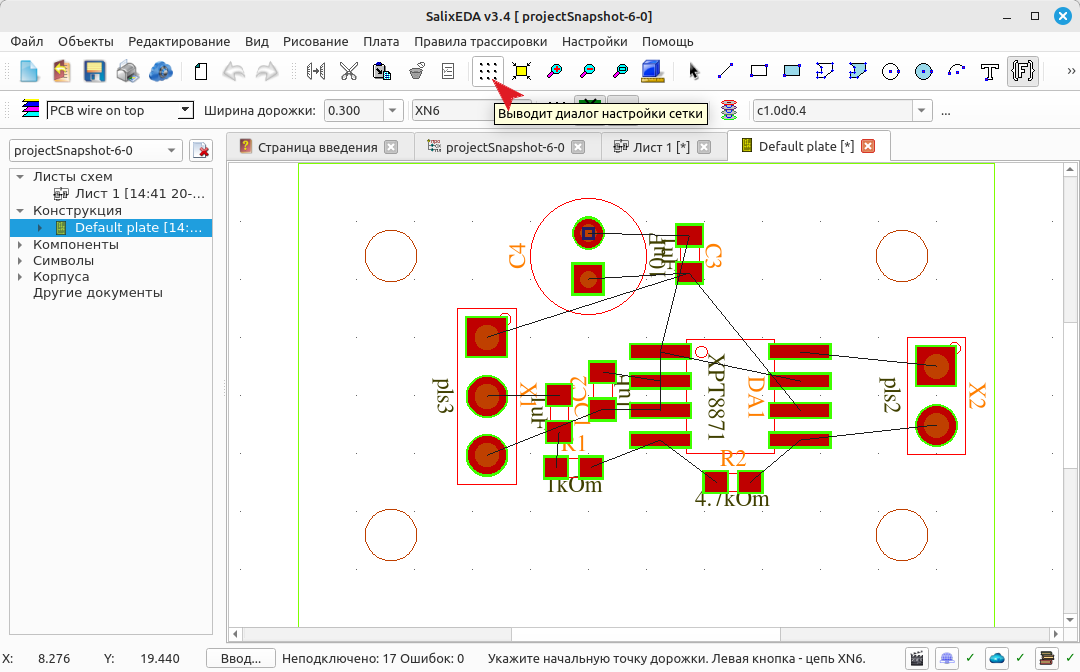Zoom to window magnifier icon
The height and width of the screenshot is (672, 1080).
[621, 71]
